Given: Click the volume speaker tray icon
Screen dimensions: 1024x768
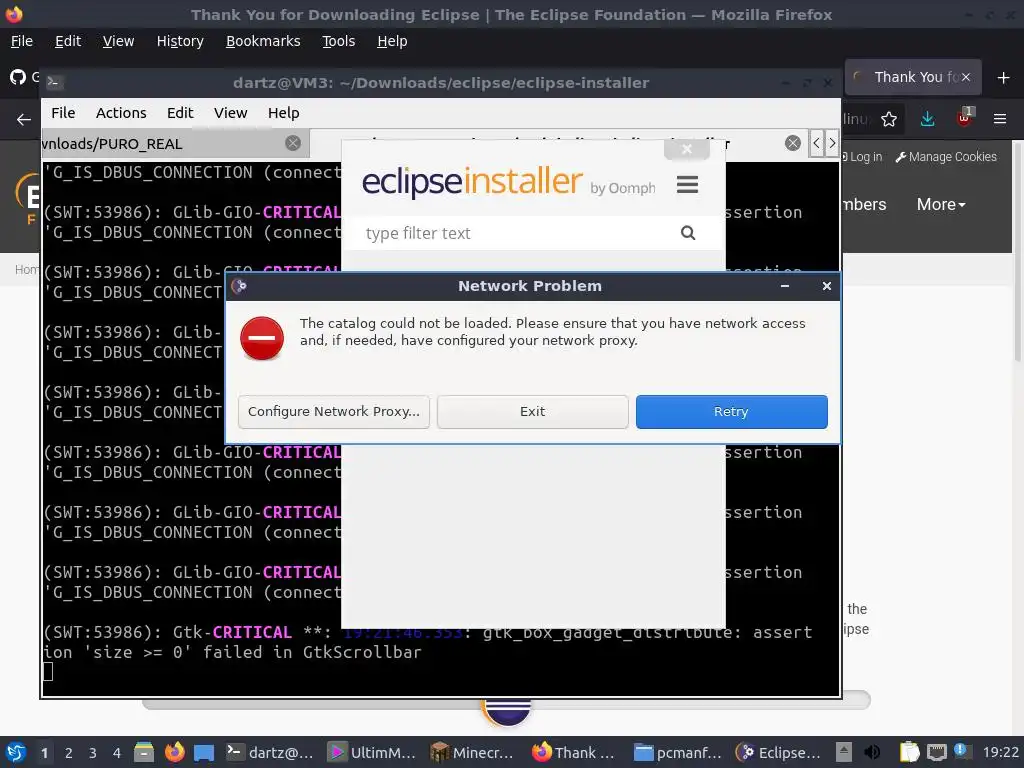Looking at the screenshot, I should click(x=872, y=752).
